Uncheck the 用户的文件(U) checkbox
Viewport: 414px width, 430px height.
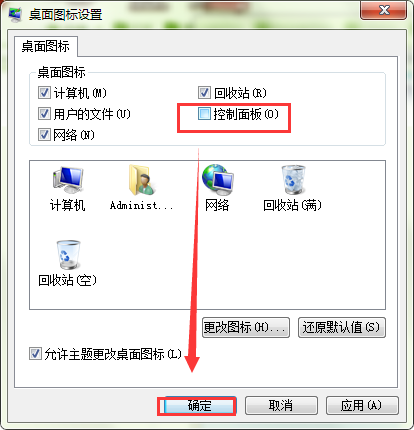click(x=44, y=114)
